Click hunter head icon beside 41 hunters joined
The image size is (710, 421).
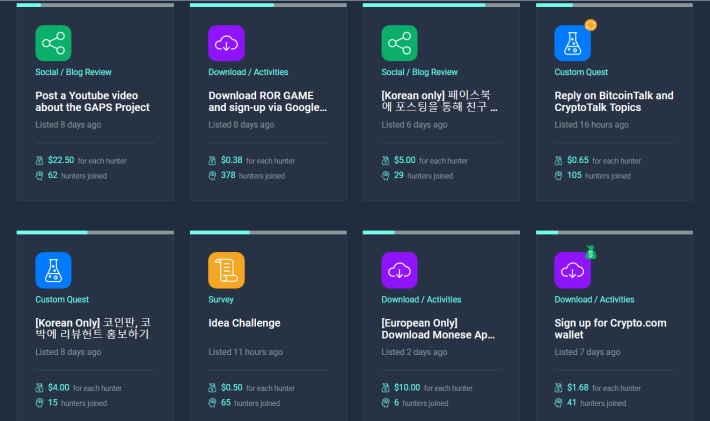558,403
